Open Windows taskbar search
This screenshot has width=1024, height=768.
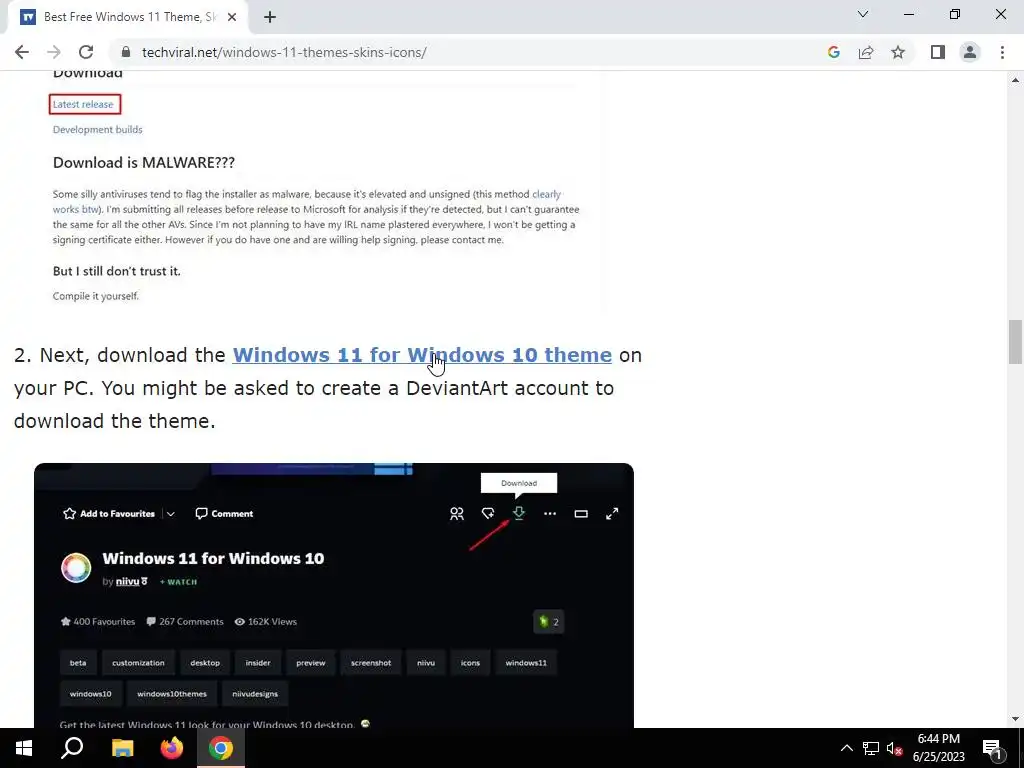(x=72, y=748)
